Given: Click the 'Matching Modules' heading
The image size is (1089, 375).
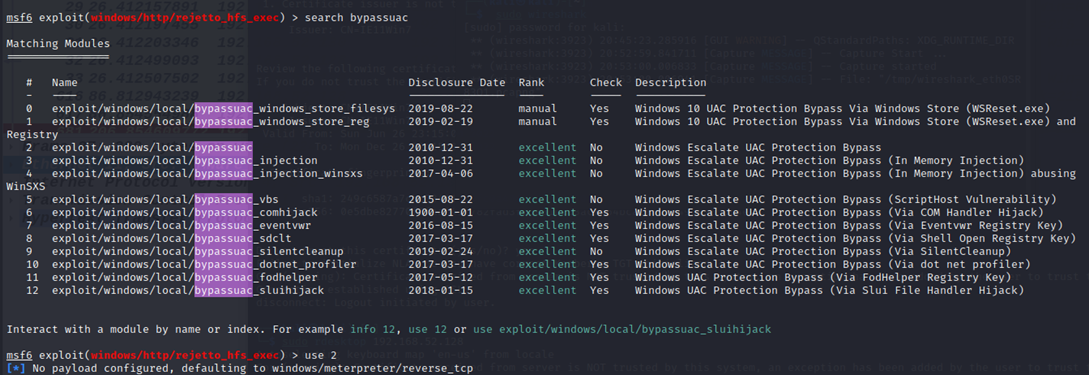Looking at the screenshot, I should 58,44.
